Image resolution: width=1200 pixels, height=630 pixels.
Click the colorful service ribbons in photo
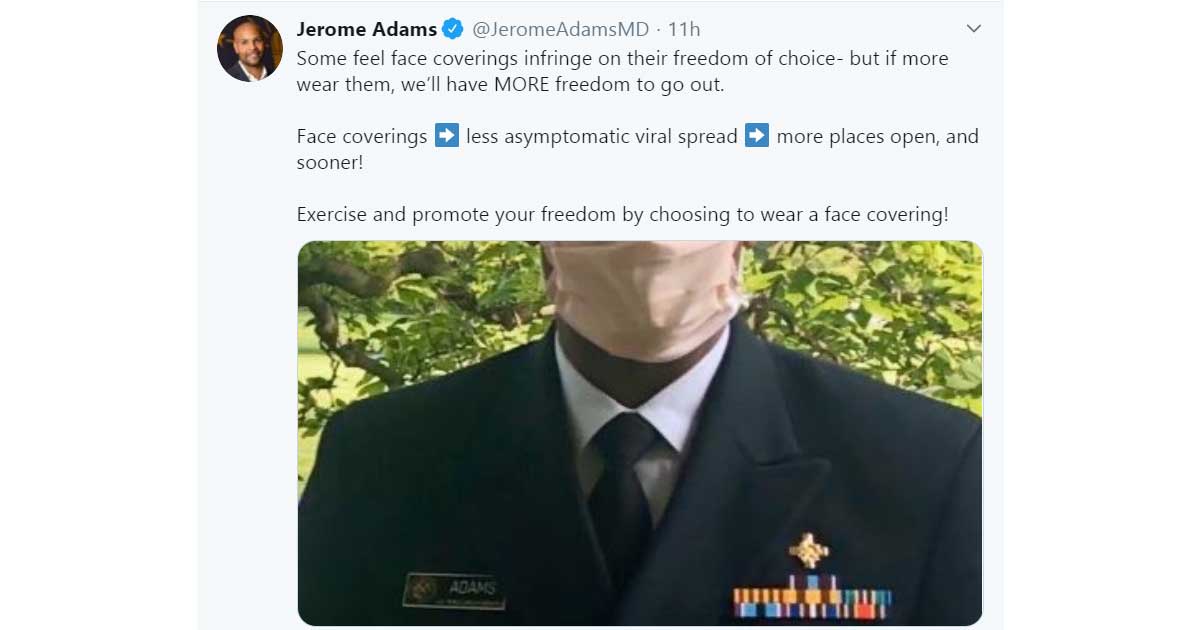pos(812,597)
